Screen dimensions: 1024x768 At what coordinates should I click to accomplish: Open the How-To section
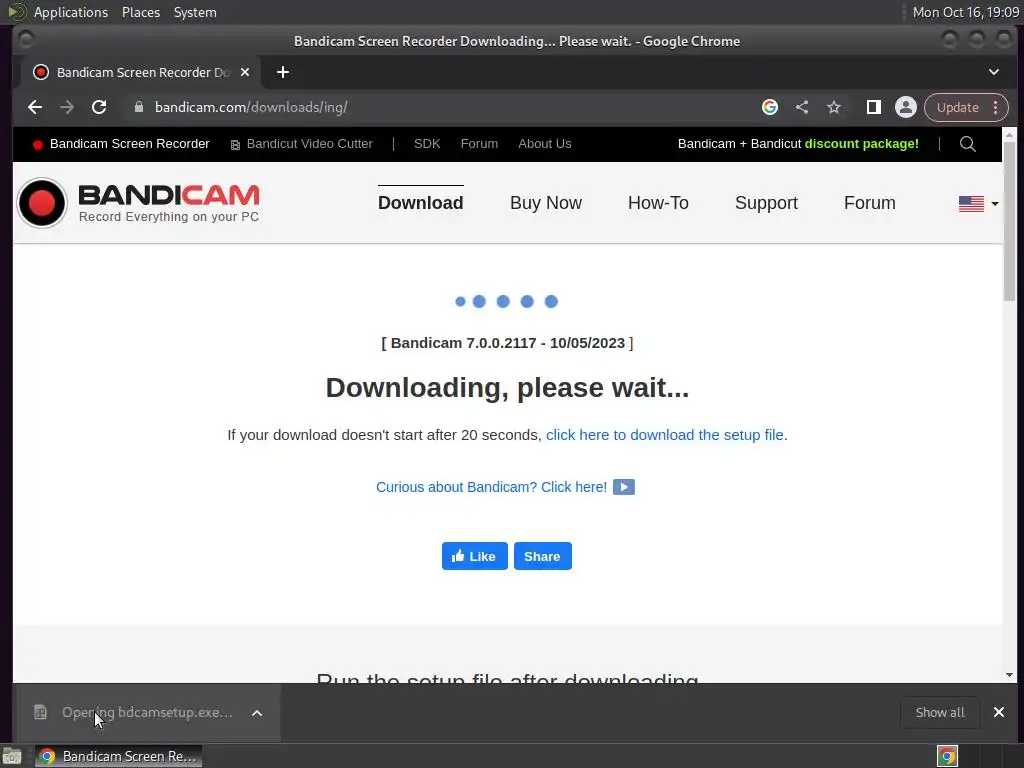click(x=658, y=203)
